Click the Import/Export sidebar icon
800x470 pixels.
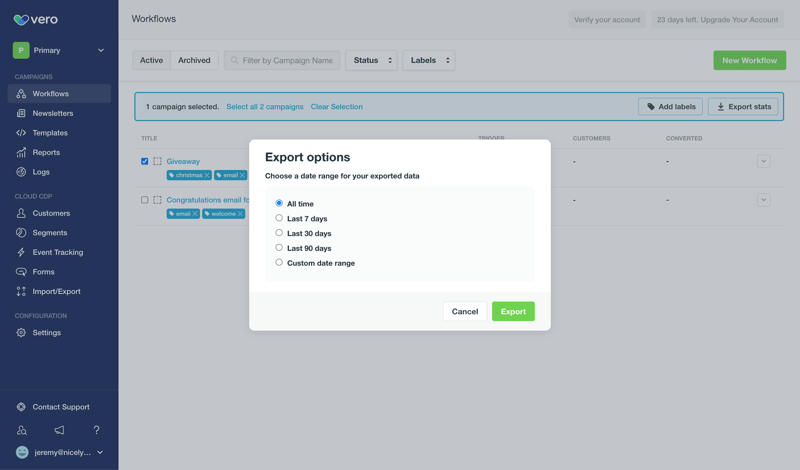(x=21, y=291)
